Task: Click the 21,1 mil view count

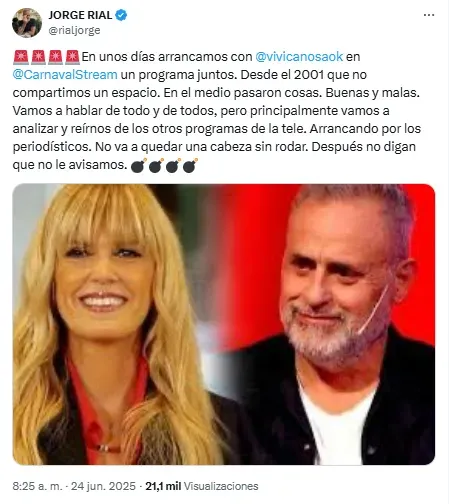Action: click(x=163, y=486)
